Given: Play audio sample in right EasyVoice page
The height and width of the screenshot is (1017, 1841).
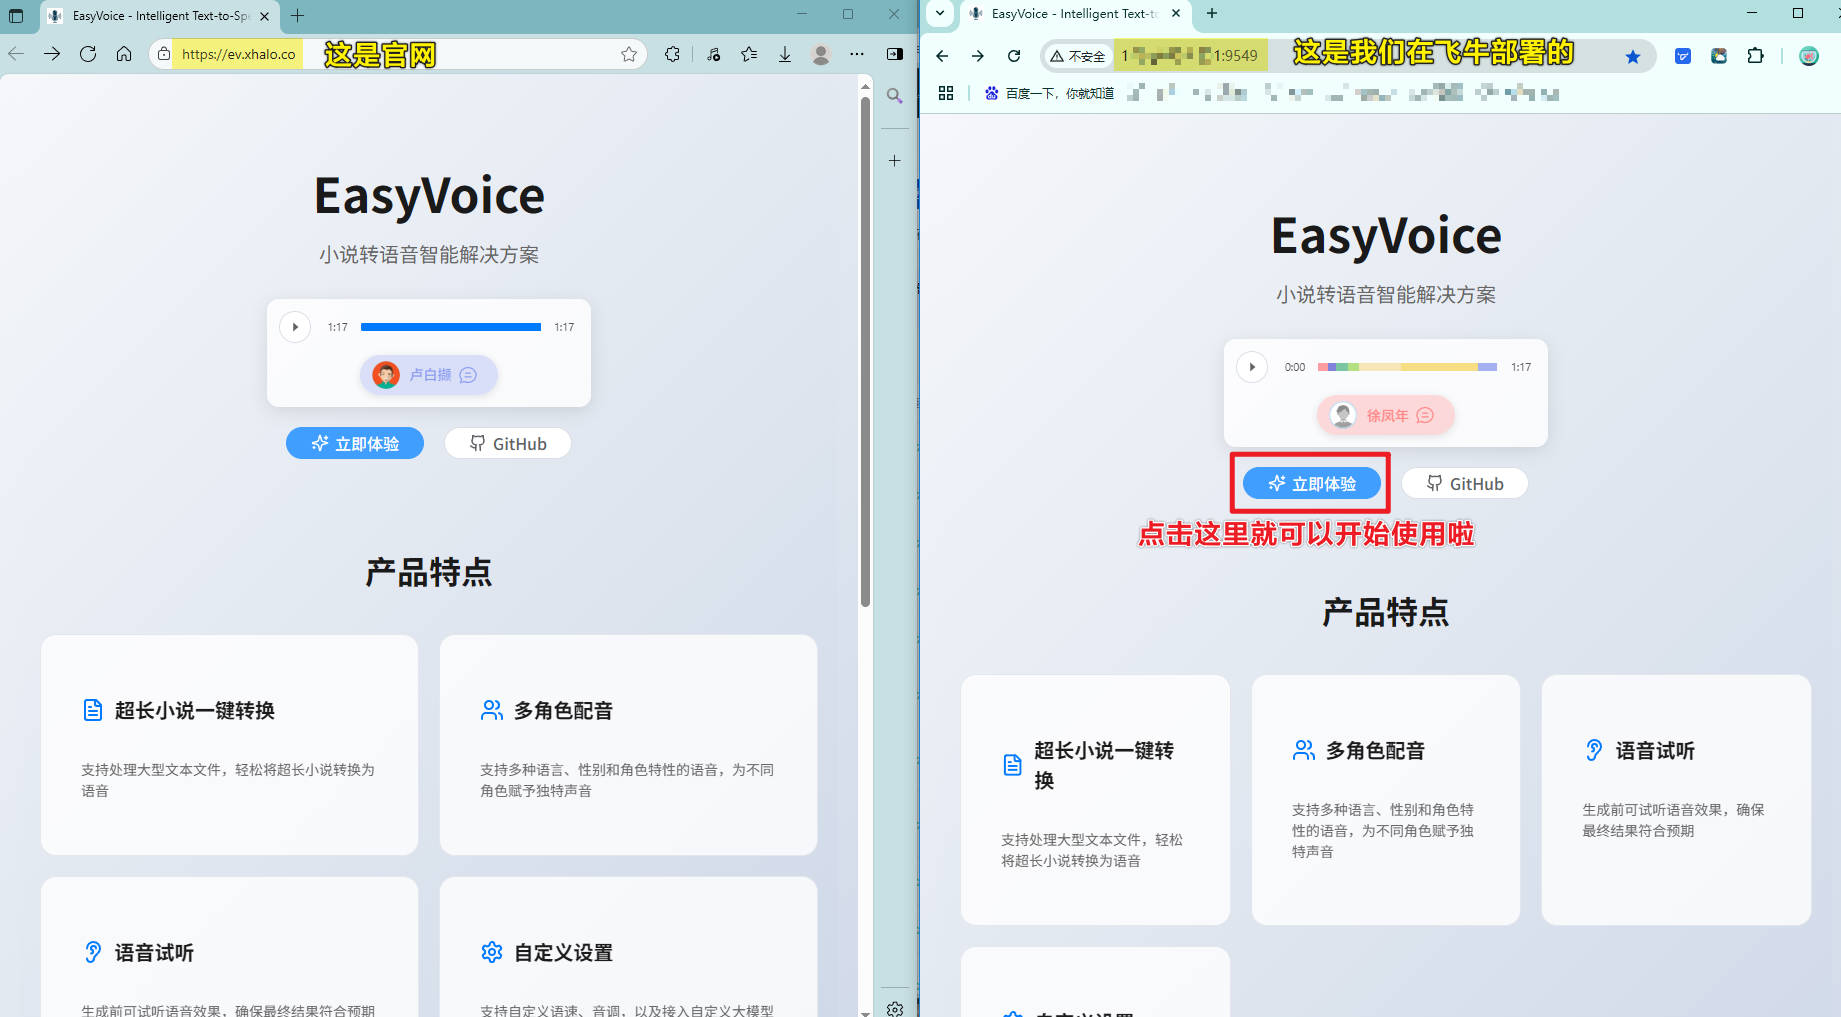Looking at the screenshot, I should [x=1252, y=367].
